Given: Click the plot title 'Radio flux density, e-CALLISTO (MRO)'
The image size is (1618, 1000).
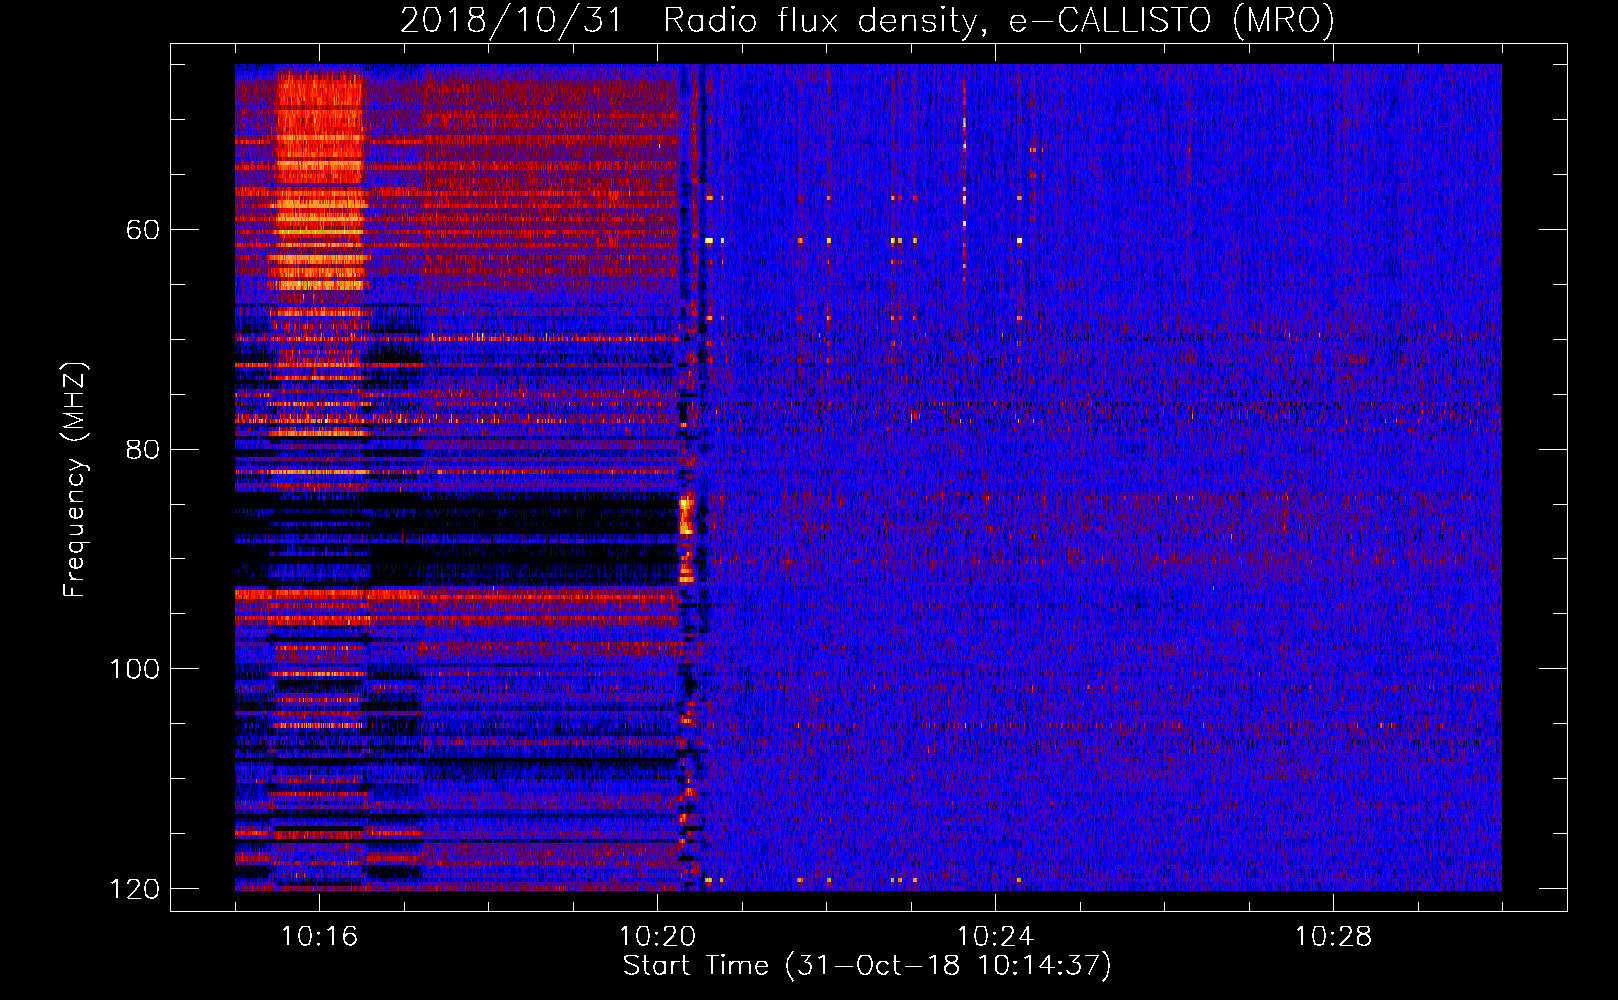Looking at the screenshot, I should point(999,20).
